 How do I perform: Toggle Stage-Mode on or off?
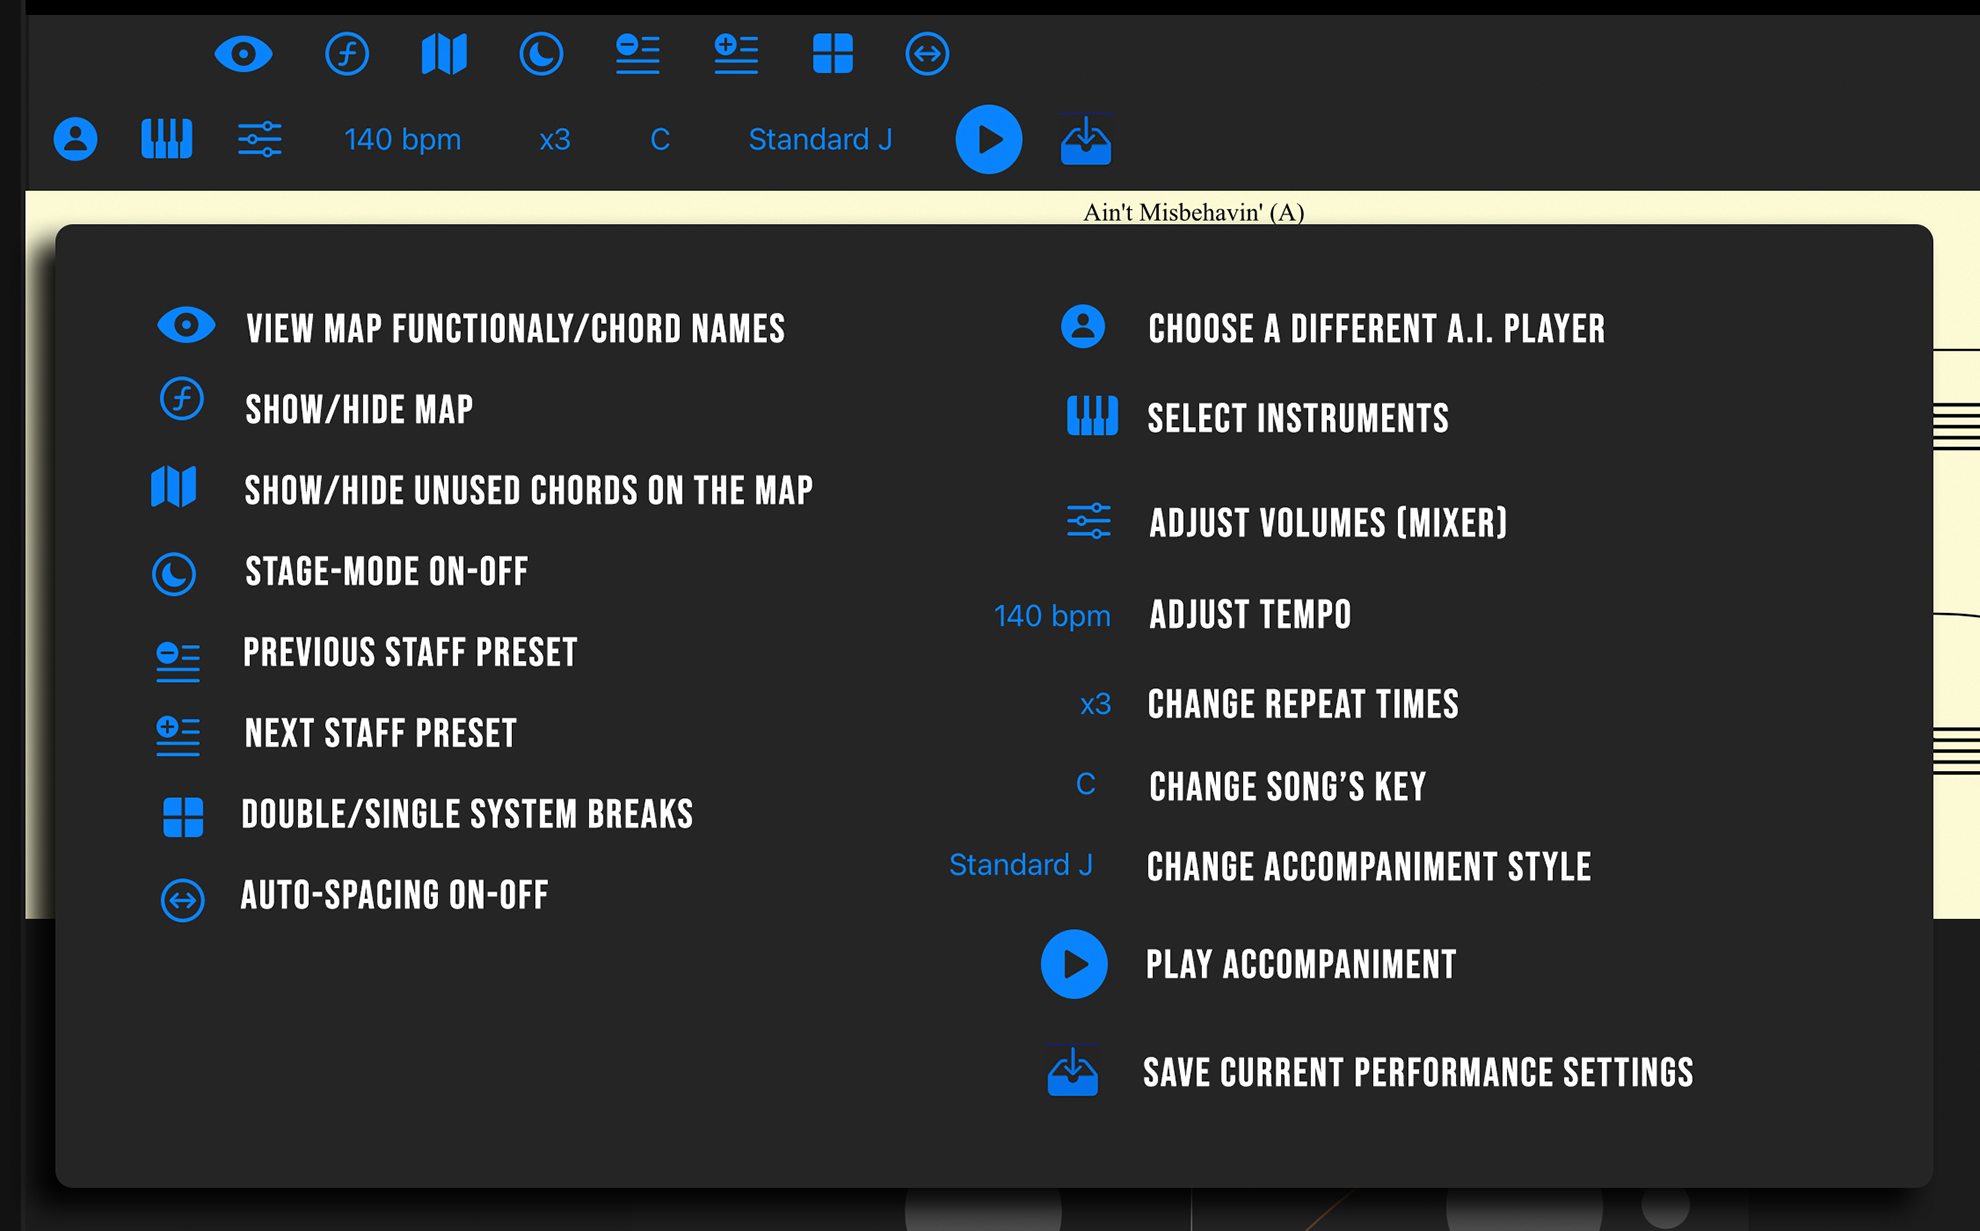pos(175,572)
